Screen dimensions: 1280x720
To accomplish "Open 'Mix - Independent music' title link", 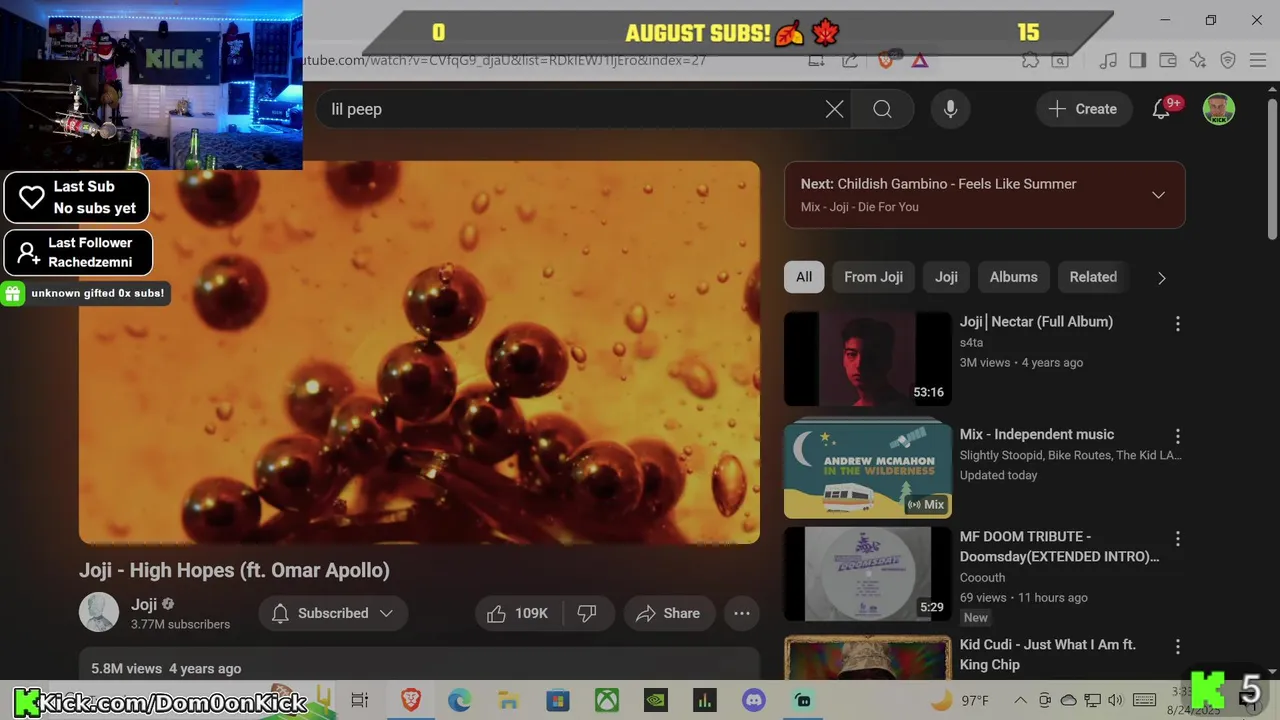I will (1037, 434).
